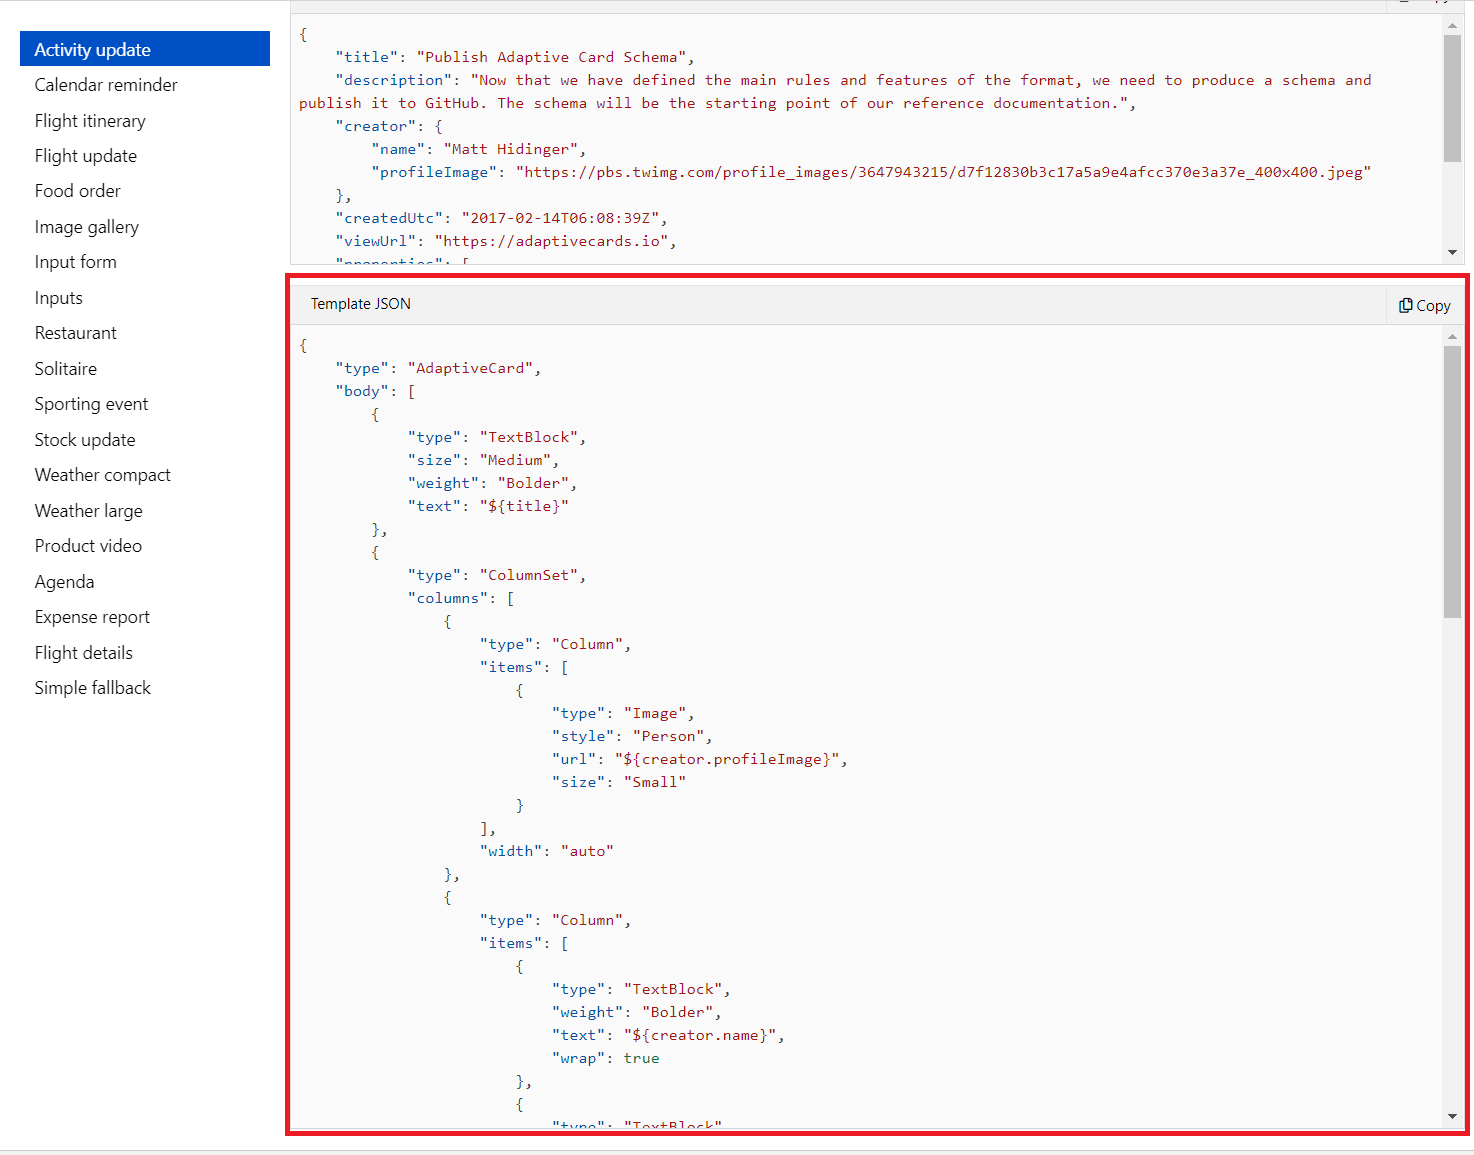Select the Input form sample
The image size is (1474, 1155).
coord(76,261)
